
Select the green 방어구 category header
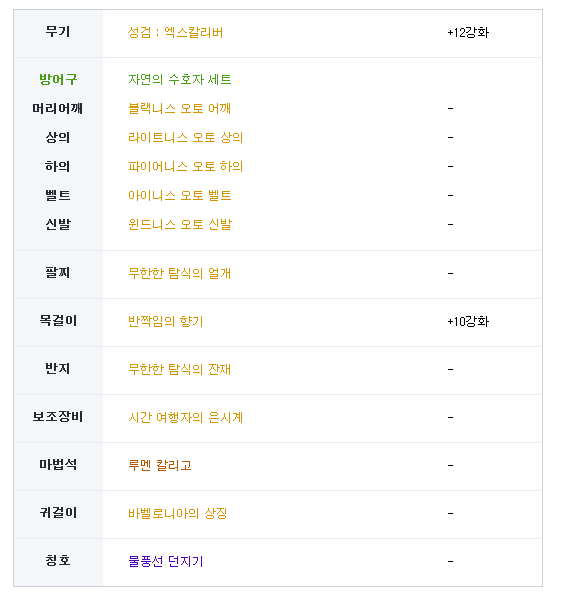tap(58, 80)
